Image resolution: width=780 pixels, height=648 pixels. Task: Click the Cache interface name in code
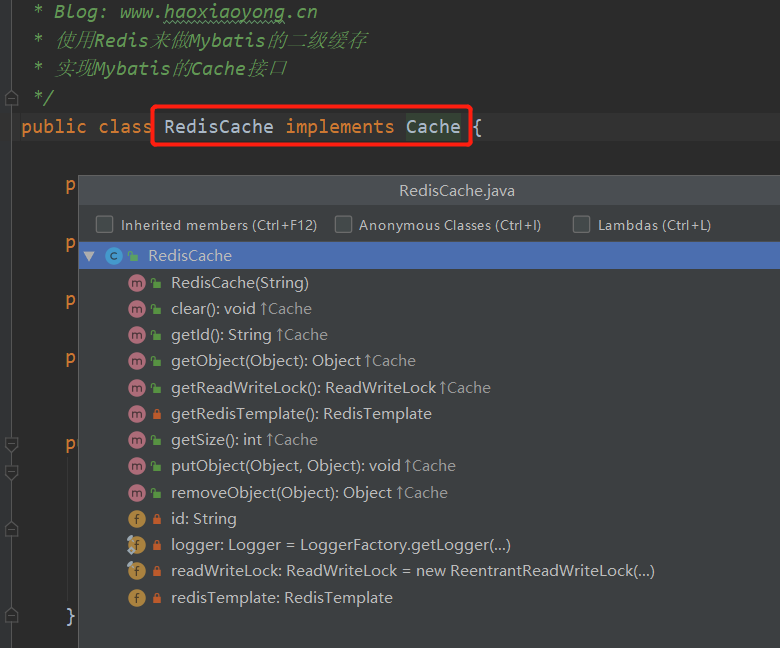click(433, 127)
